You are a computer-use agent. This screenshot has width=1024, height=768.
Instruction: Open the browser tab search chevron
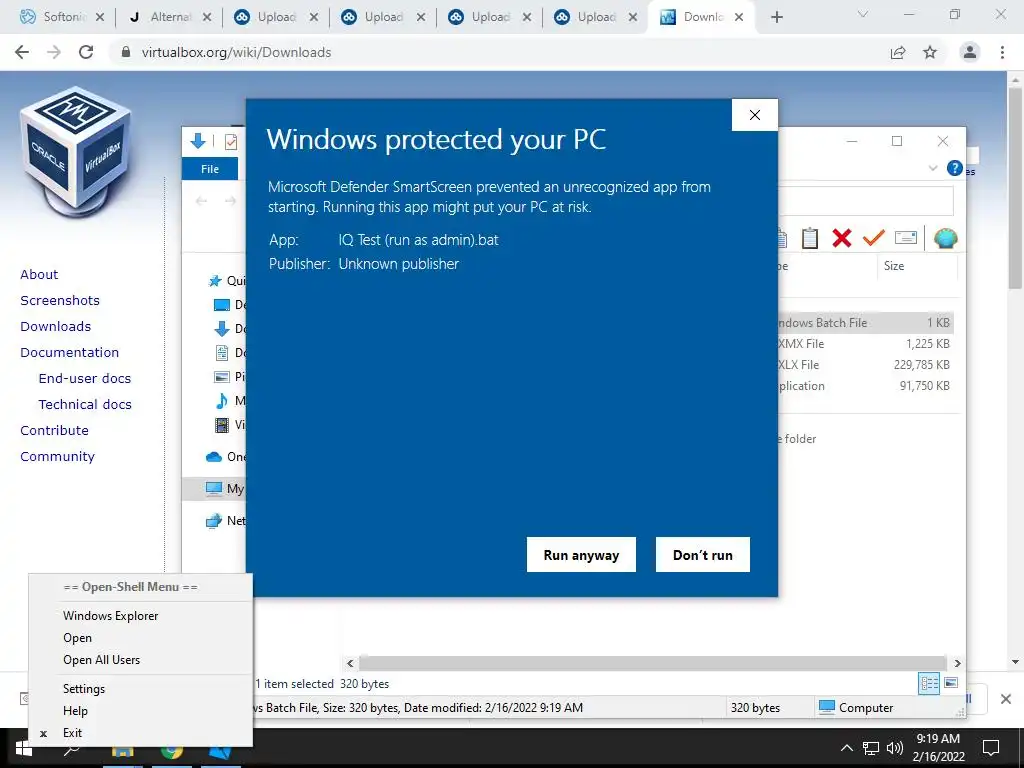pos(863,14)
